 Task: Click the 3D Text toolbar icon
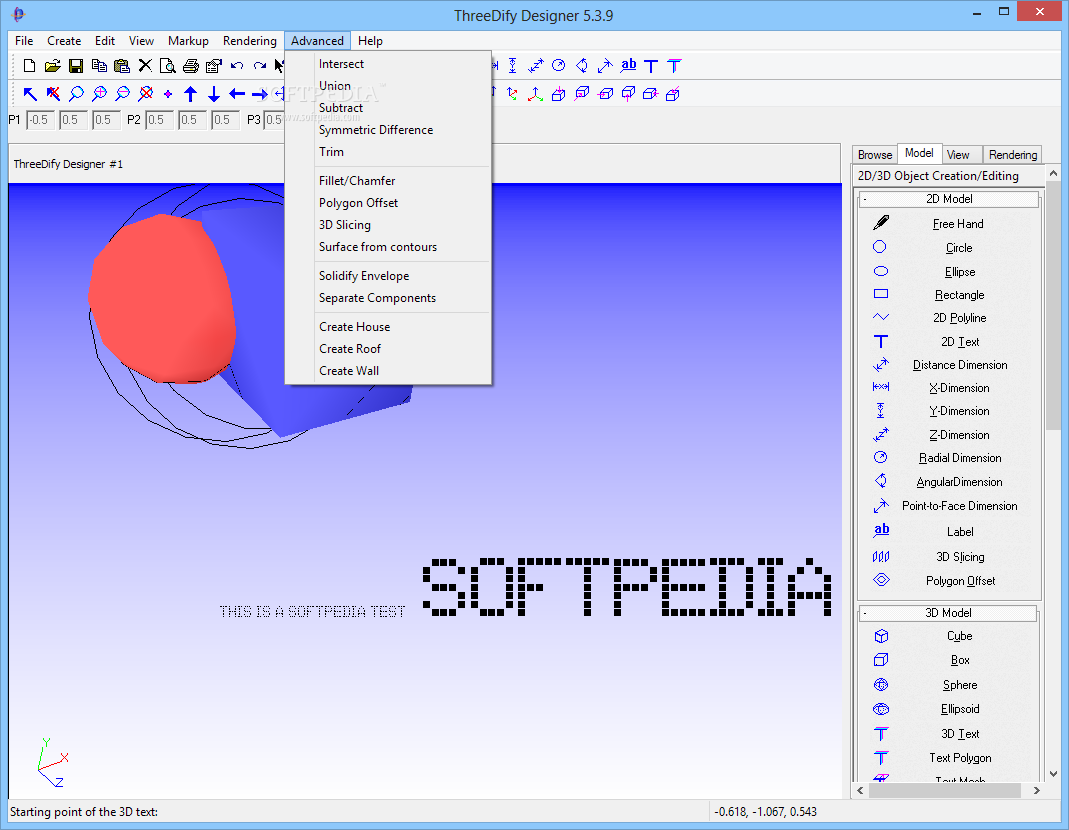point(674,65)
